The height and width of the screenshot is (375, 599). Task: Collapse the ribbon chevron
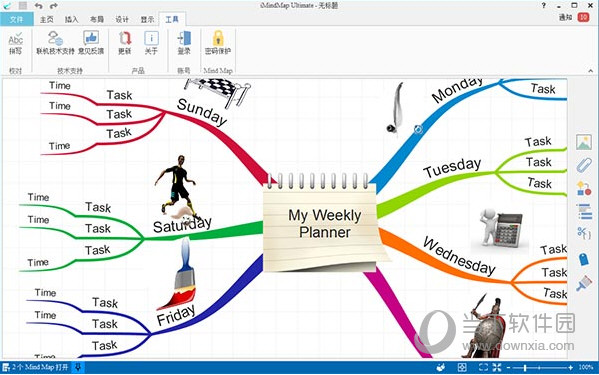(591, 71)
